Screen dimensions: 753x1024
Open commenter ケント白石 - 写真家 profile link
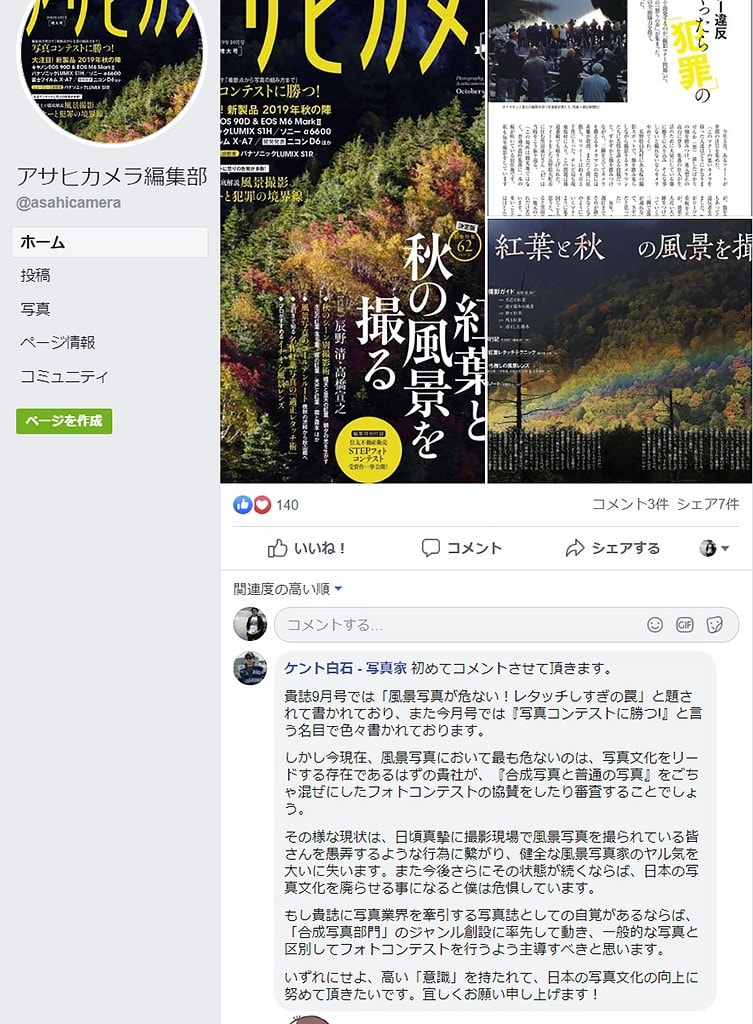[x=345, y=668]
